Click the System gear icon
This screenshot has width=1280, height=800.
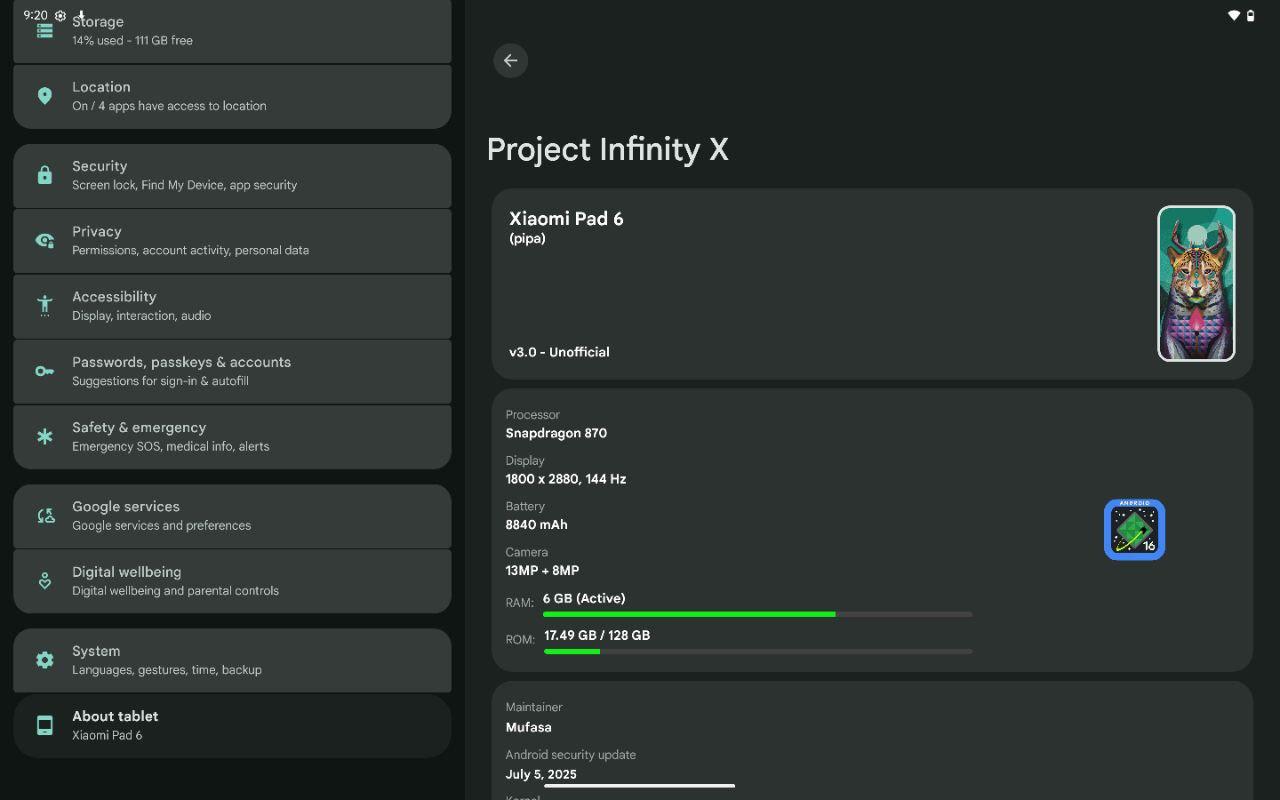(x=44, y=660)
